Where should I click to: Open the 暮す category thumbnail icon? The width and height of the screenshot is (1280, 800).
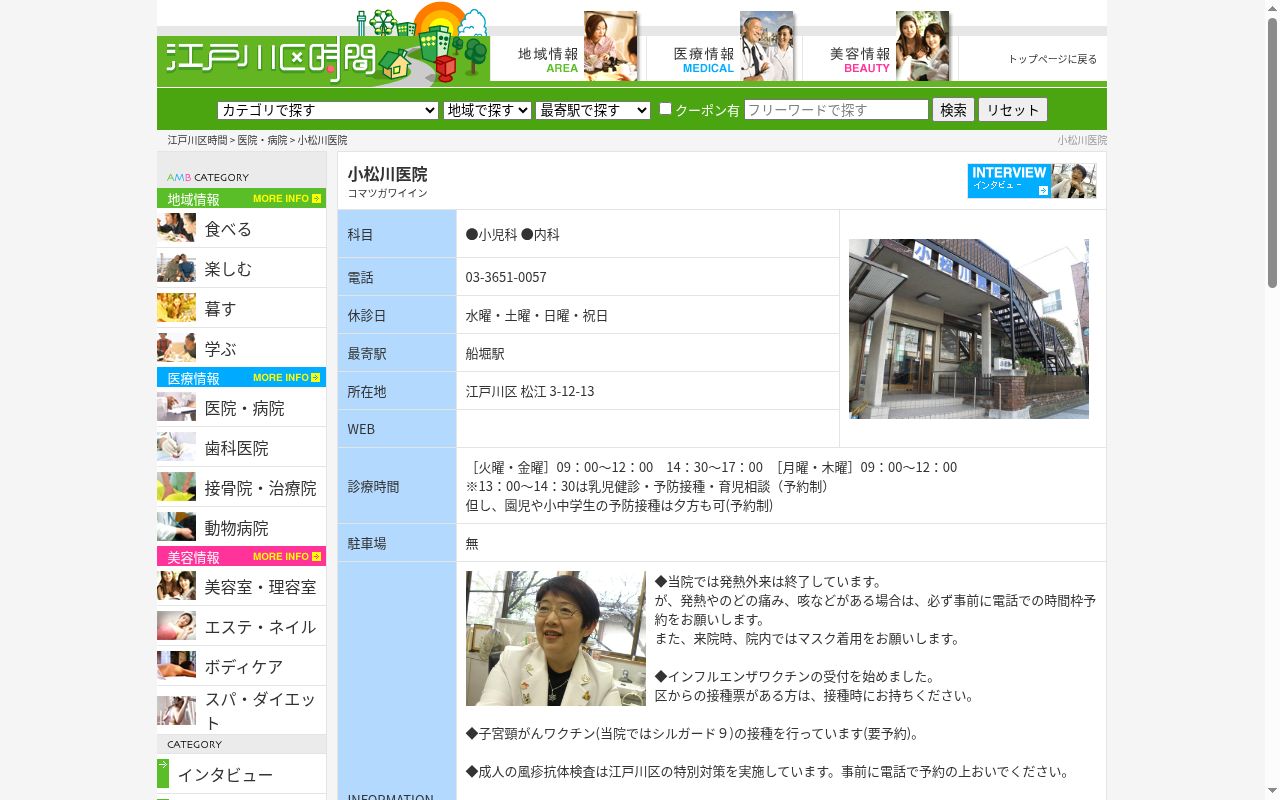coord(176,308)
